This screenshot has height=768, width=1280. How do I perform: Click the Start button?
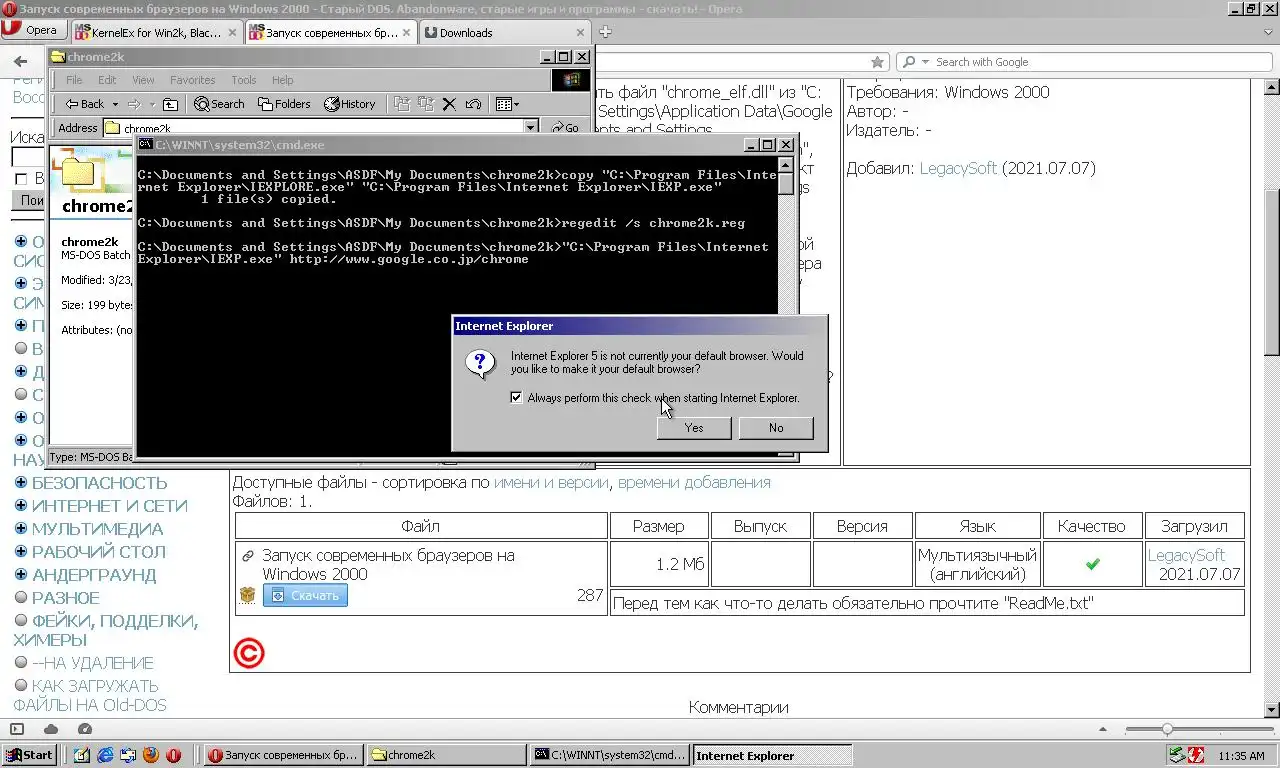point(29,755)
